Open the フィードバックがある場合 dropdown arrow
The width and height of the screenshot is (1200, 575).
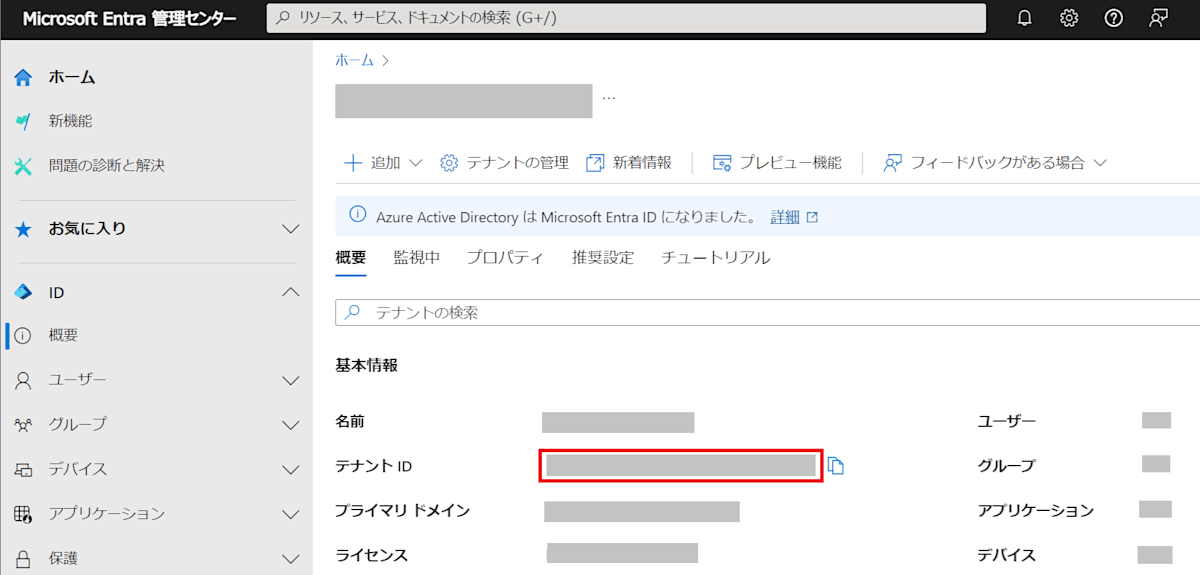click(1100, 163)
